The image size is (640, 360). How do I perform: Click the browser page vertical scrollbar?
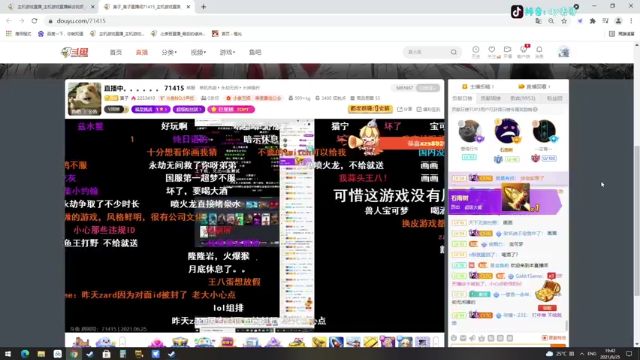coord(636,220)
